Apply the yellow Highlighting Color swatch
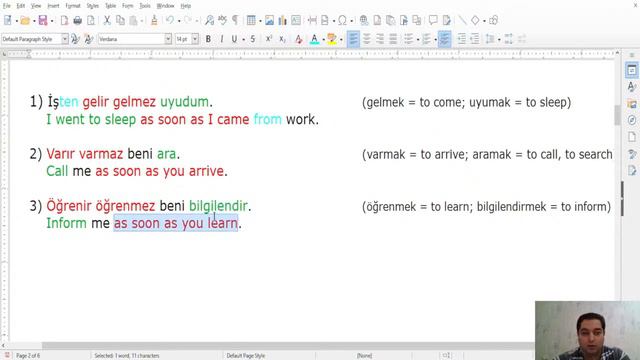 [332, 39]
